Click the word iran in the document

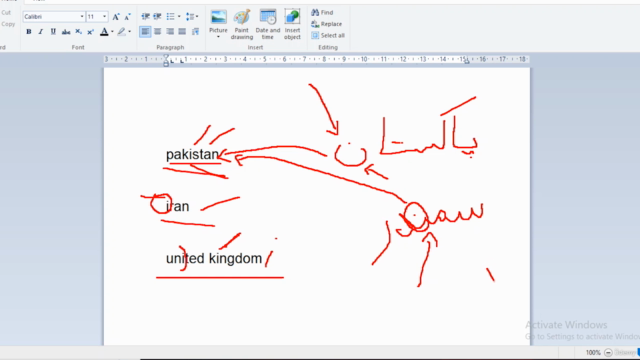coord(178,206)
